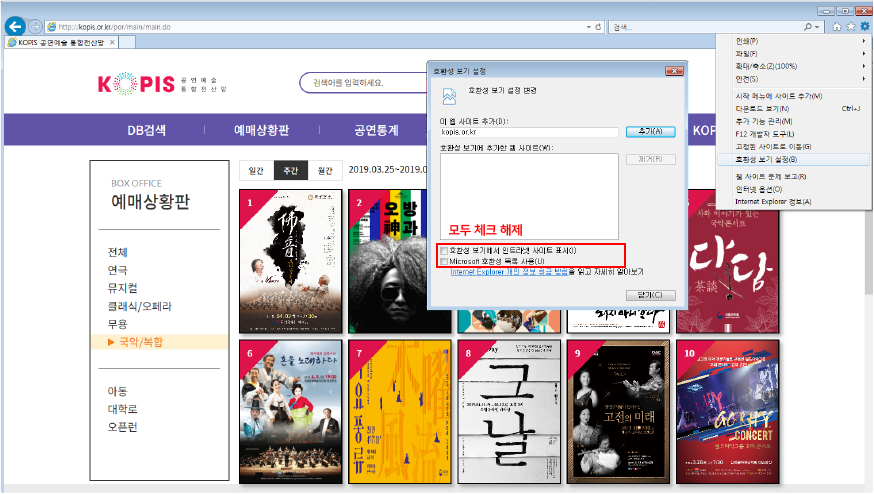This screenshot has width=874, height=494.
Task: Select 연극 genre in sidebar
Action: 118,270
